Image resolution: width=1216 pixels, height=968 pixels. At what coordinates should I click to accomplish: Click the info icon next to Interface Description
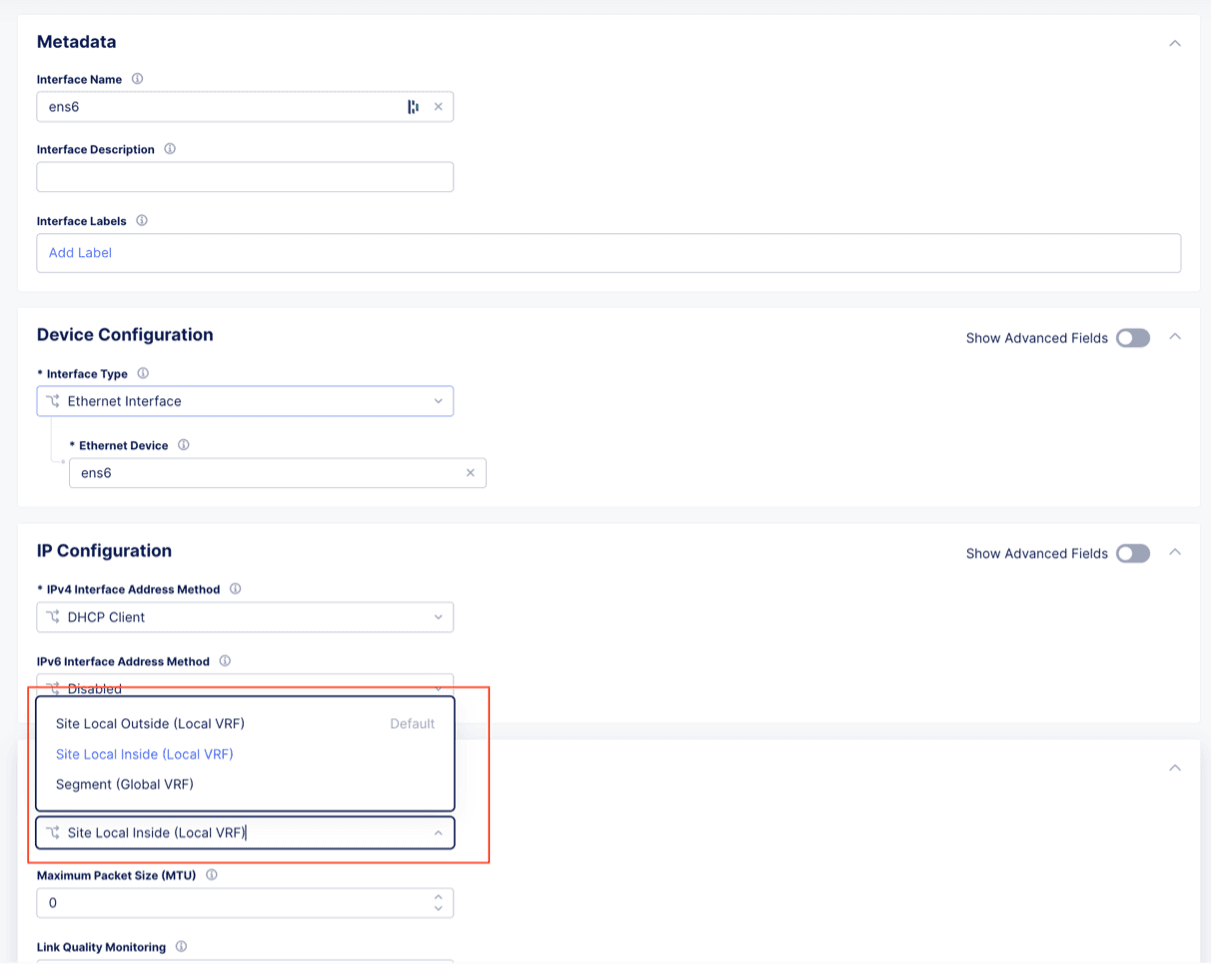(x=170, y=149)
